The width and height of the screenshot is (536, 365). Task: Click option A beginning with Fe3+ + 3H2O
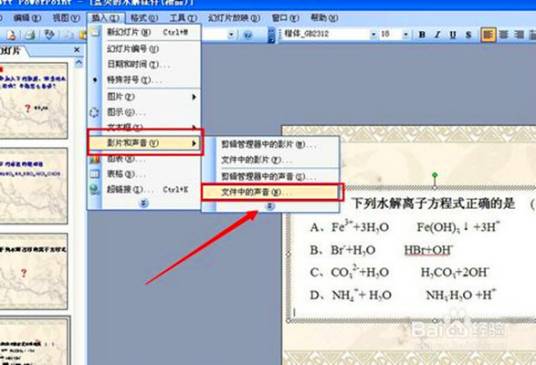(x=405, y=227)
